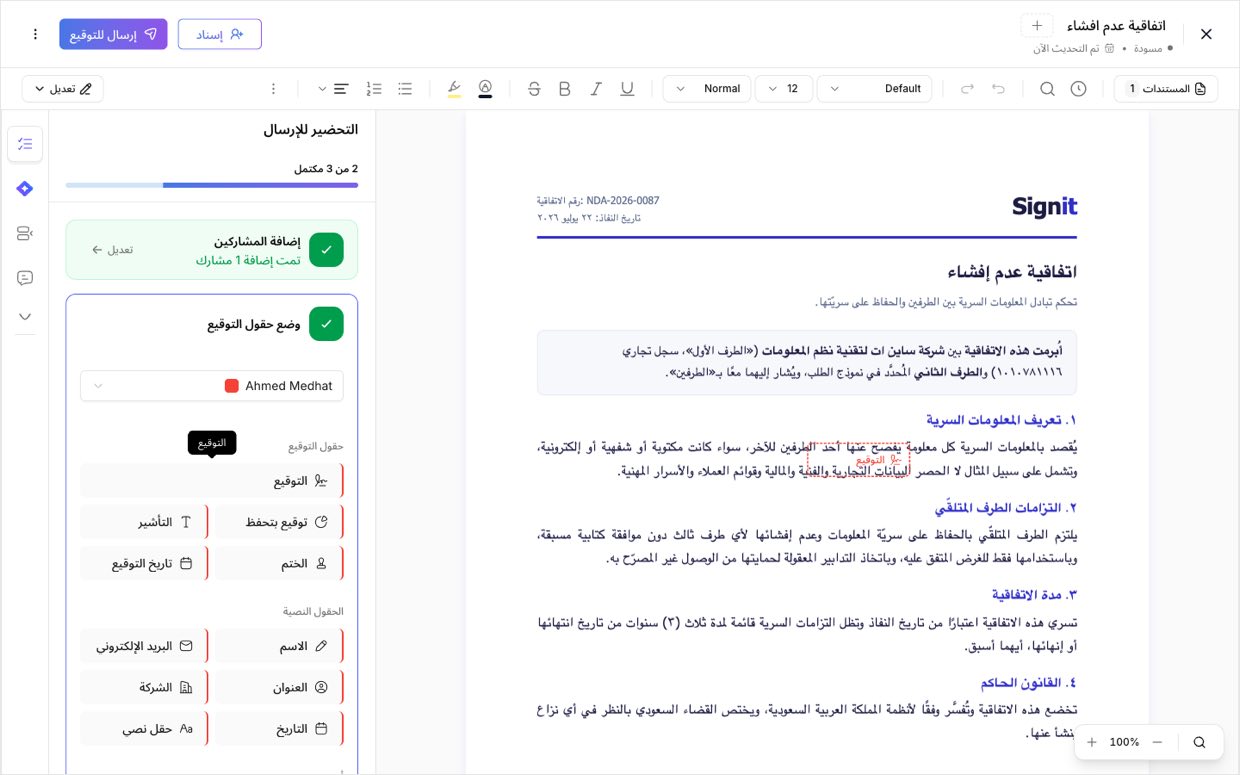The image size is (1240, 775).
Task: Toggle underline formatting
Action: (x=627, y=88)
